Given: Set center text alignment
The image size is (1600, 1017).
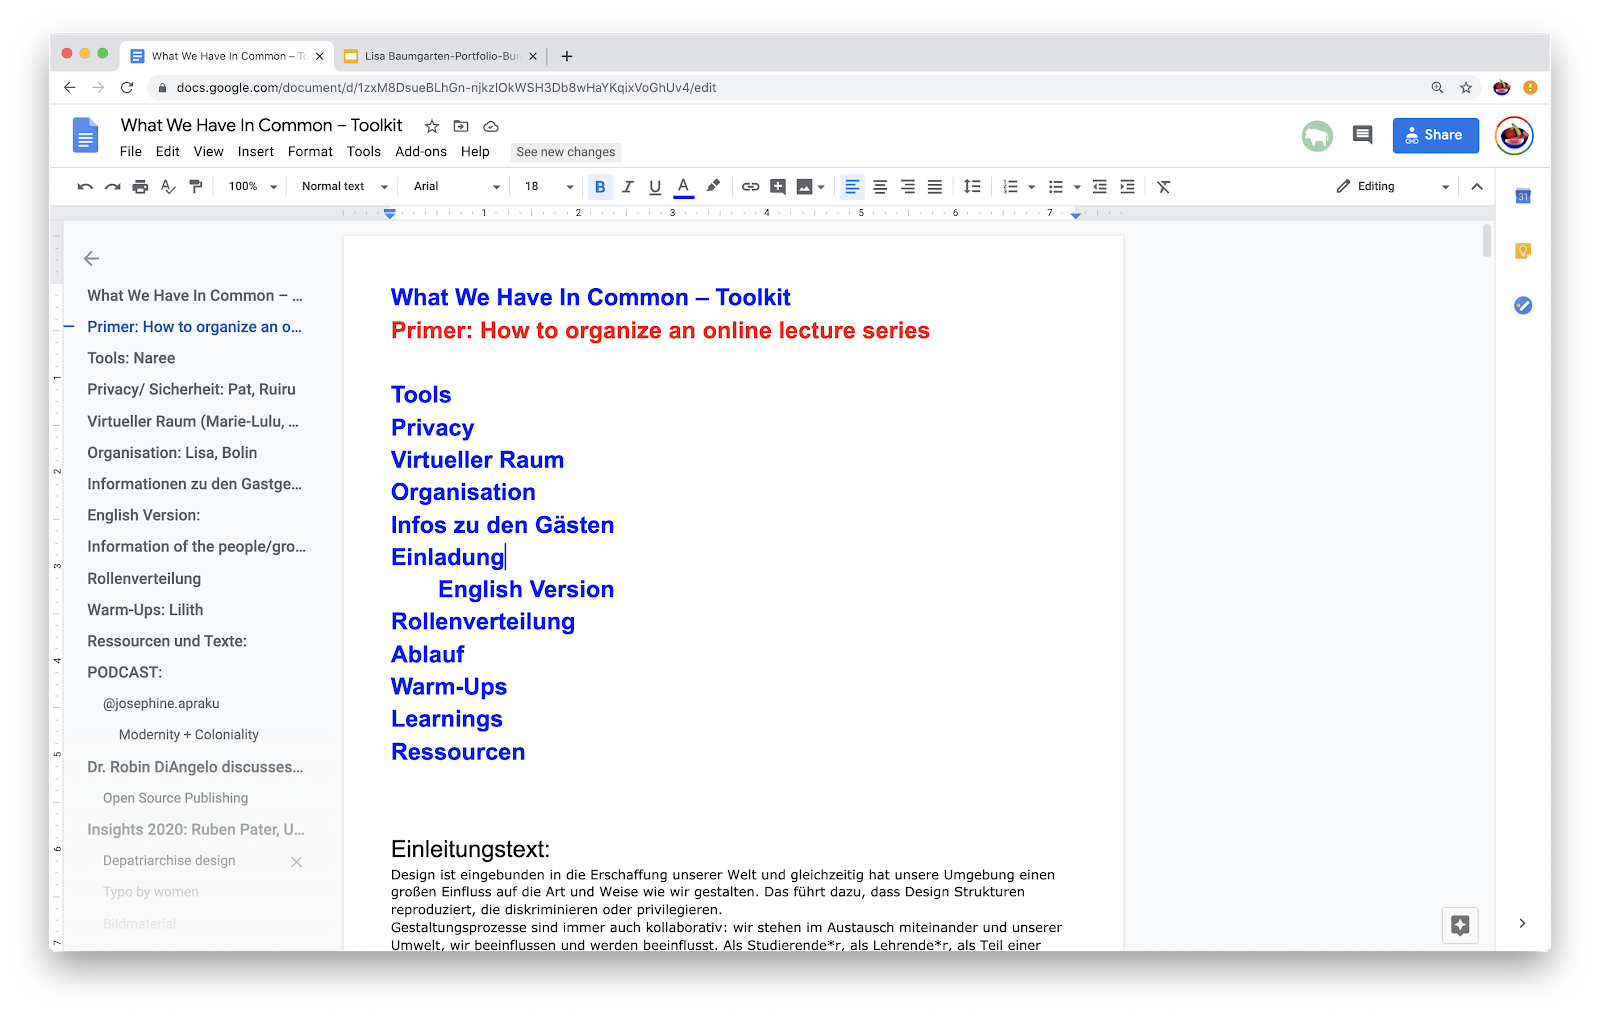Looking at the screenshot, I should coord(880,187).
